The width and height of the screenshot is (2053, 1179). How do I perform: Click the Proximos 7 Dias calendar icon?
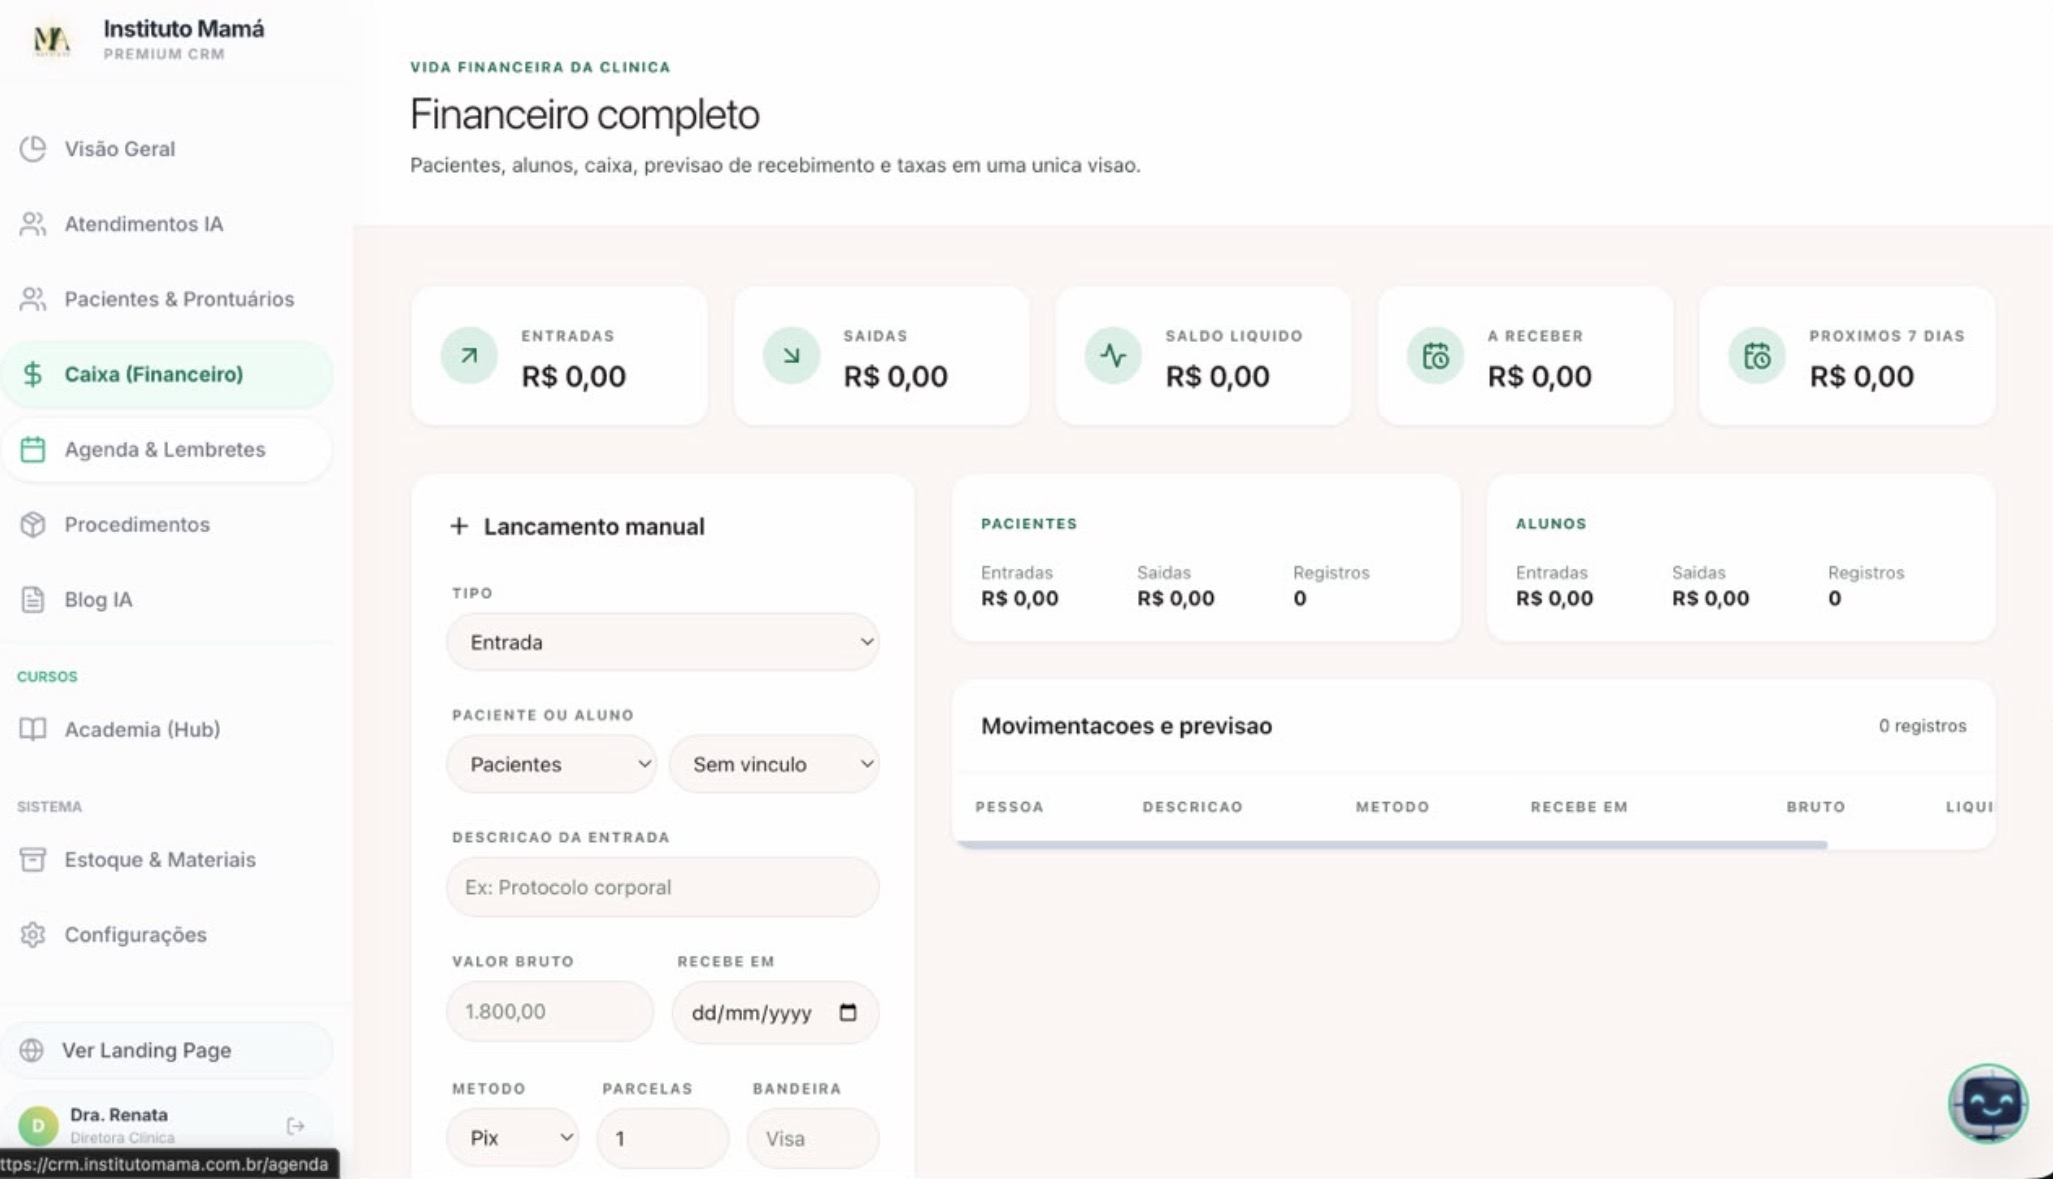1757,355
